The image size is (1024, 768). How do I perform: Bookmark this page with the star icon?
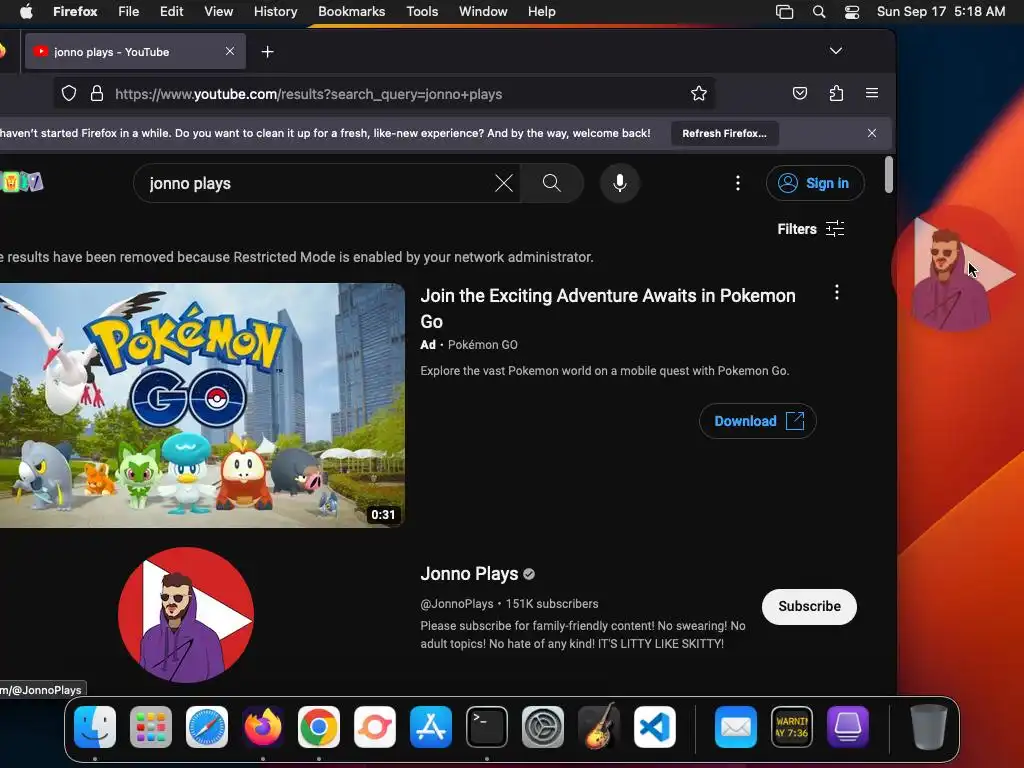click(699, 93)
